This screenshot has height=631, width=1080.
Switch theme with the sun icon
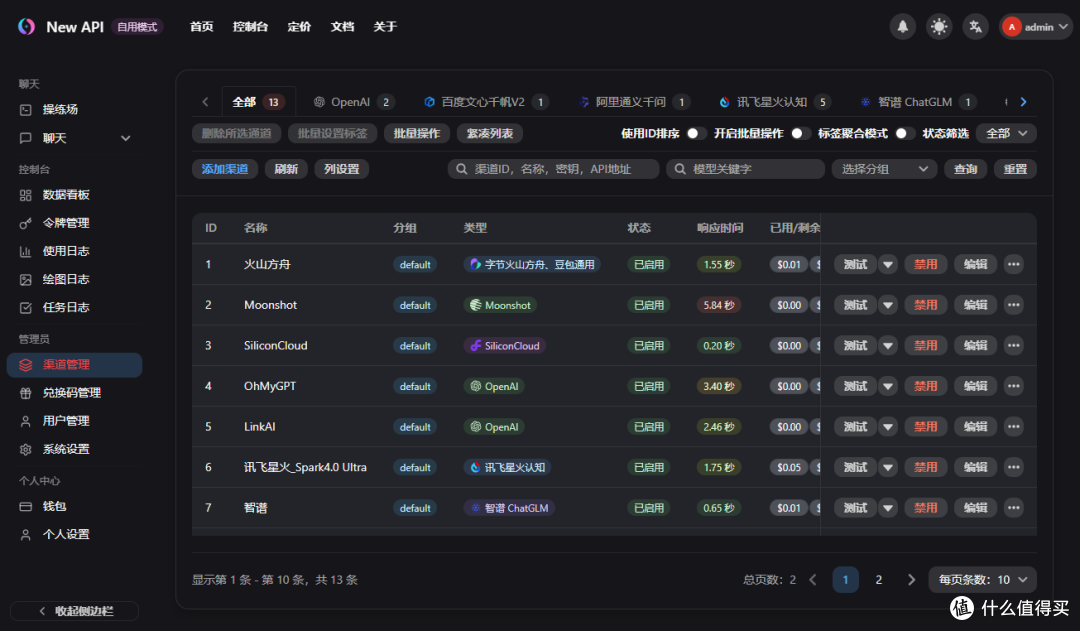pyautogui.click(x=939, y=27)
